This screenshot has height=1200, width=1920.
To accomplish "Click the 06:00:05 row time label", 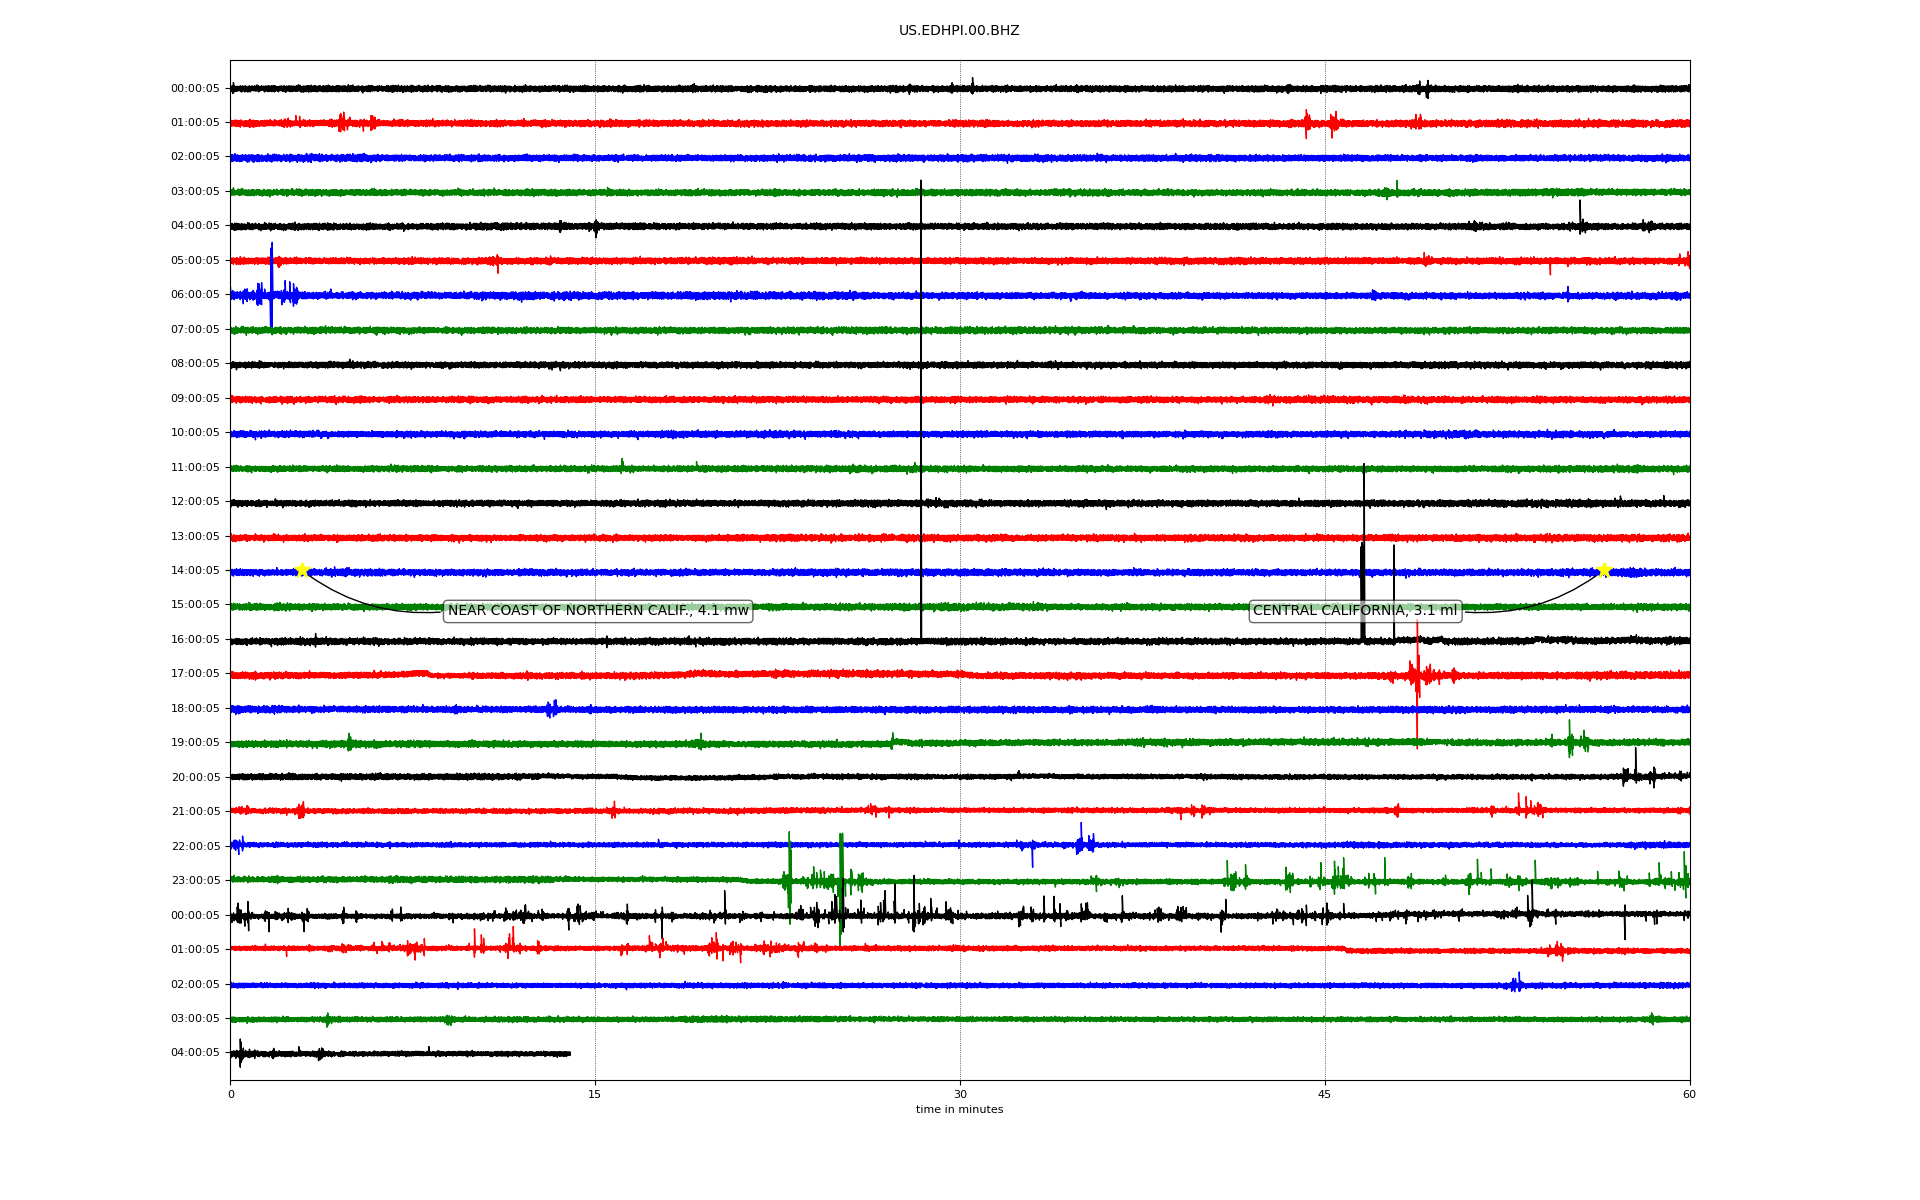I will pyautogui.click(x=195, y=295).
